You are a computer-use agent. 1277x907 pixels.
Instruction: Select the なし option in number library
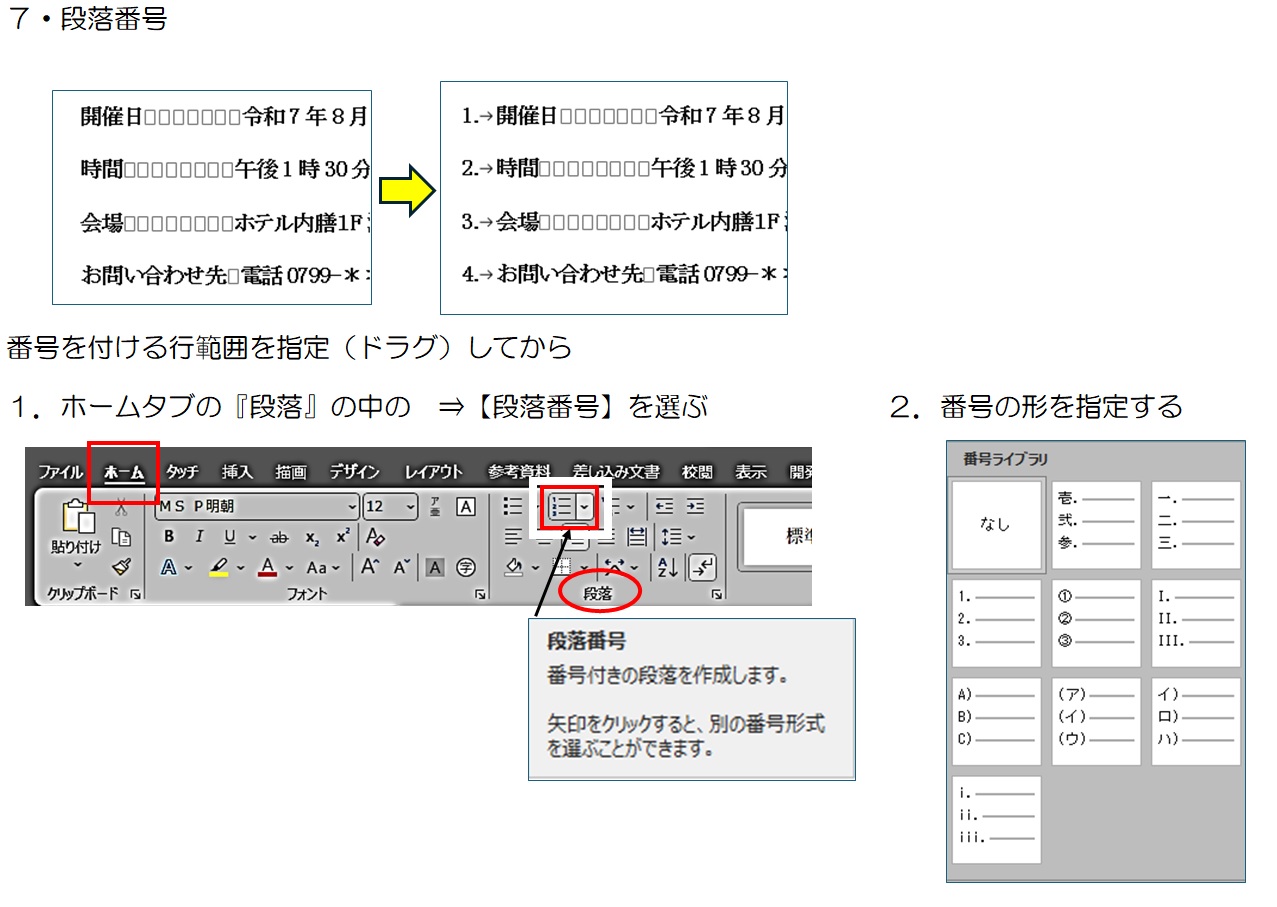point(996,525)
